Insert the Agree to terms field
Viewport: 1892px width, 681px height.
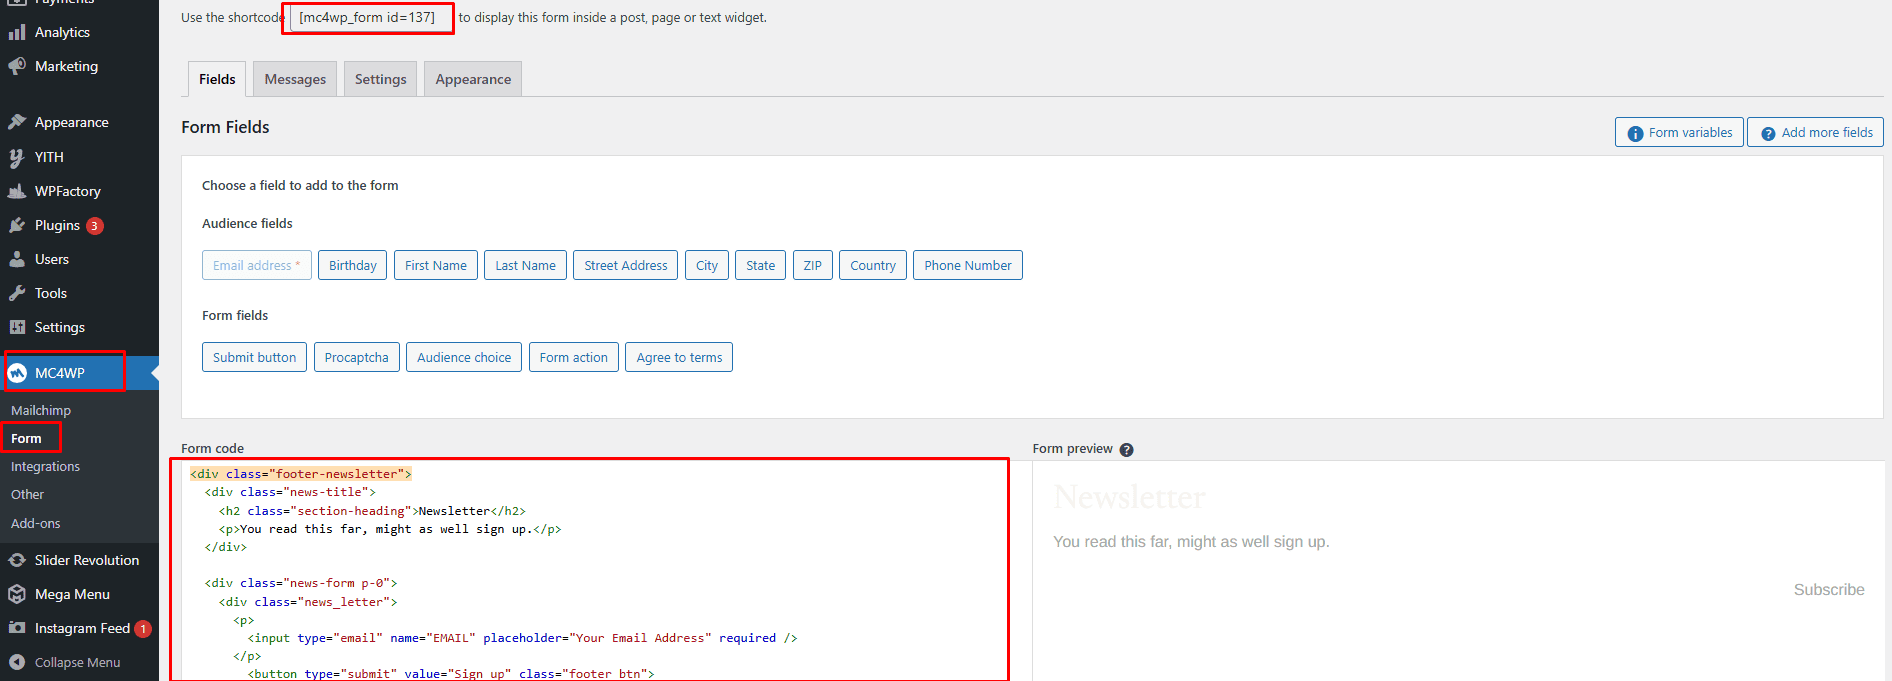tap(679, 357)
